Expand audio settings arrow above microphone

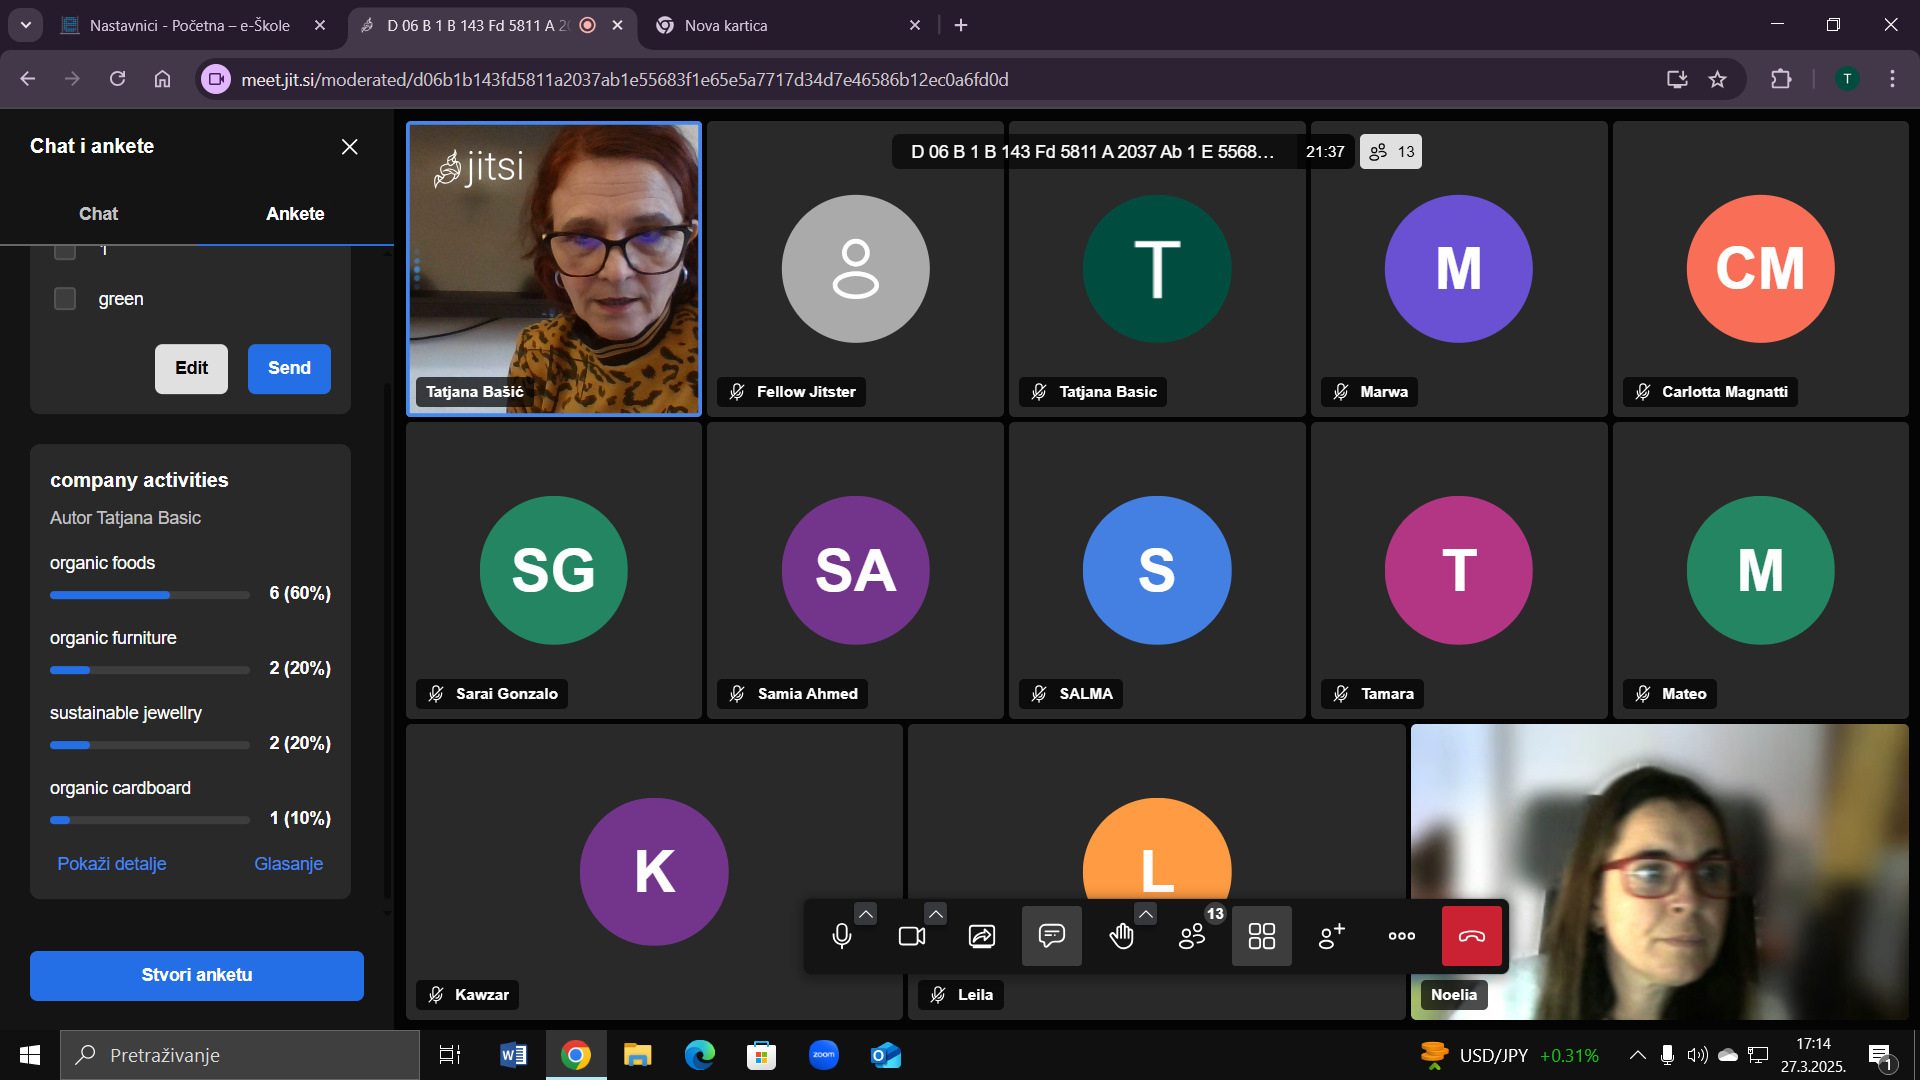(866, 913)
